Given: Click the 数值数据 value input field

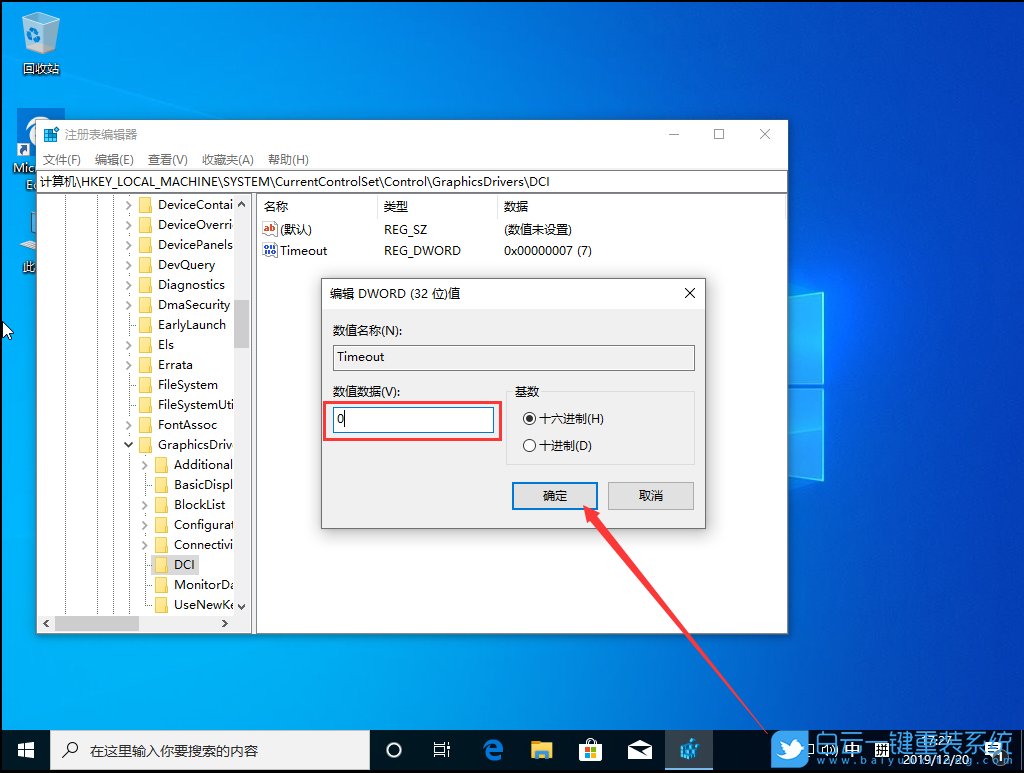Looking at the screenshot, I should point(412,420).
